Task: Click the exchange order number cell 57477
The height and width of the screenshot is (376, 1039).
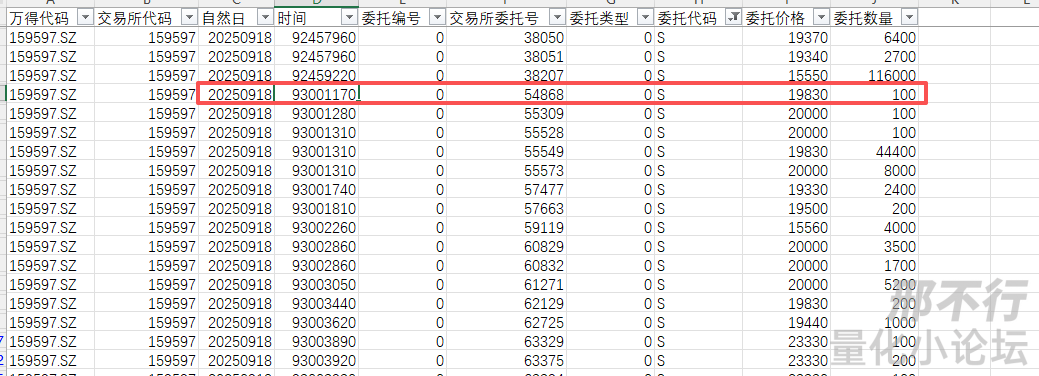Action: pyautogui.click(x=506, y=190)
